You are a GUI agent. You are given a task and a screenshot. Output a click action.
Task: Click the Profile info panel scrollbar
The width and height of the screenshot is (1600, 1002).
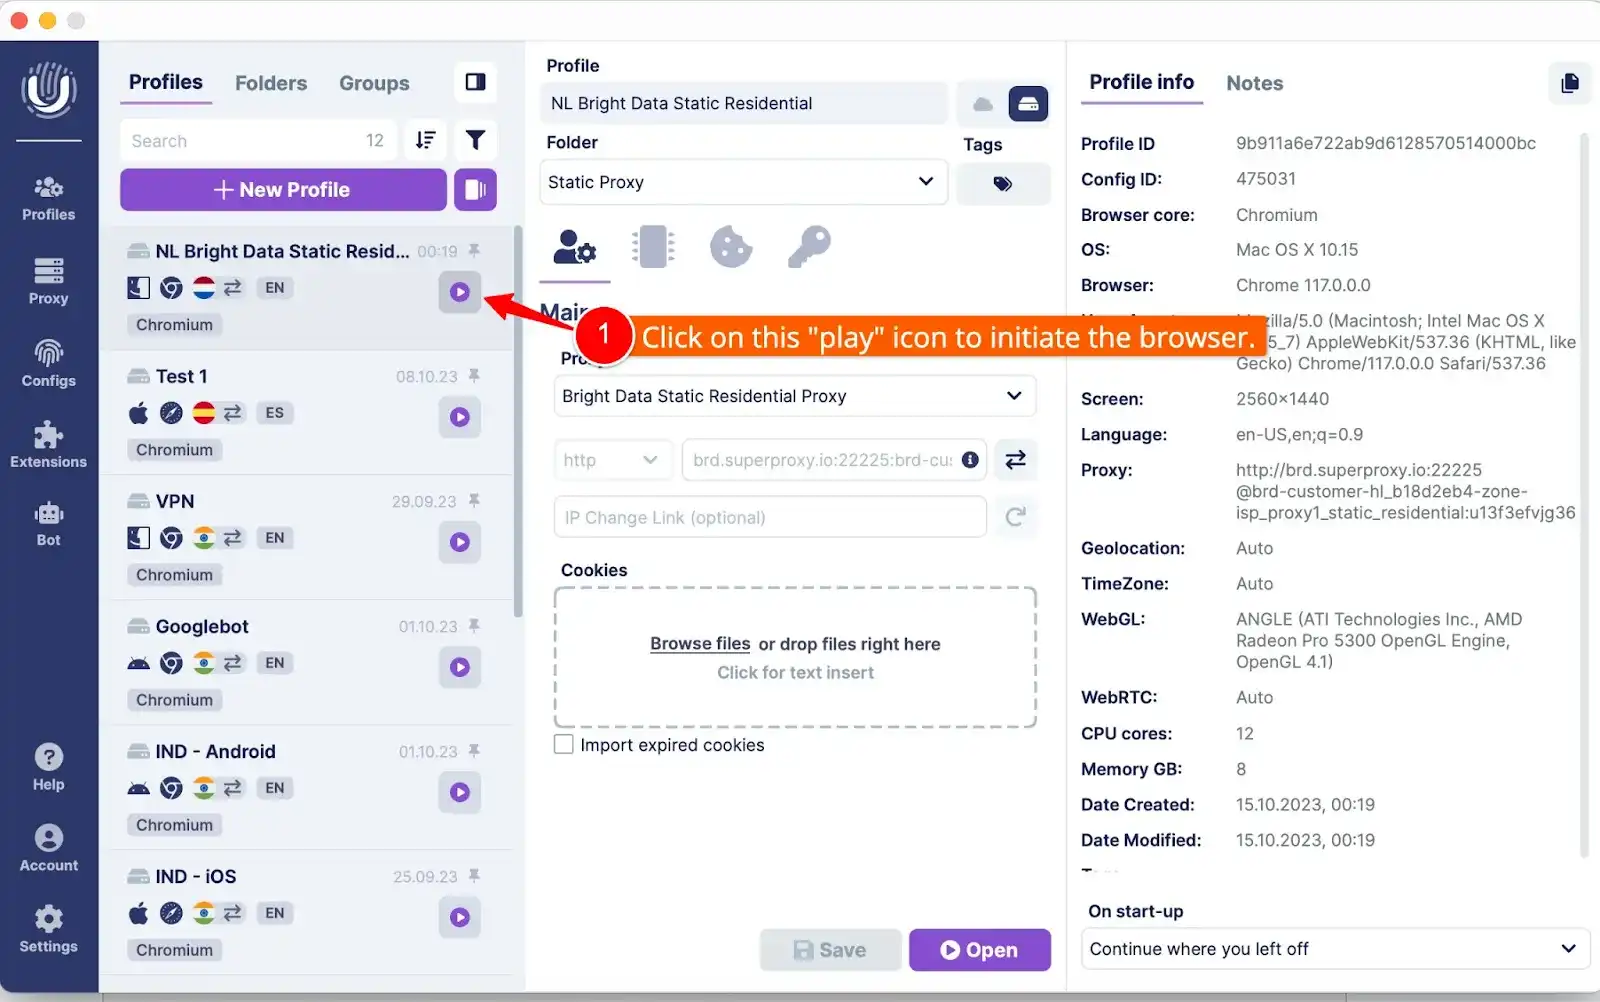click(x=1584, y=495)
